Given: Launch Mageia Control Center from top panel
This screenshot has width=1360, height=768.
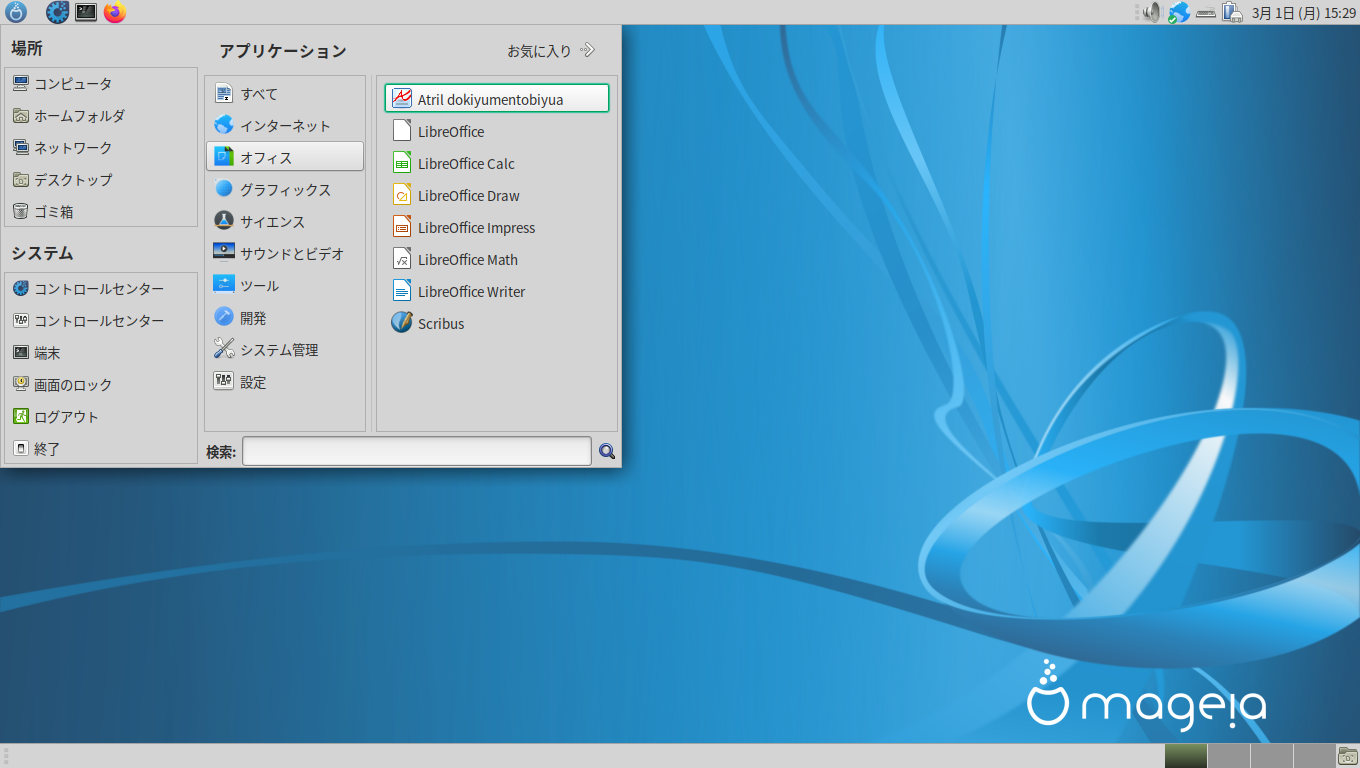Looking at the screenshot, I should 57,12.
